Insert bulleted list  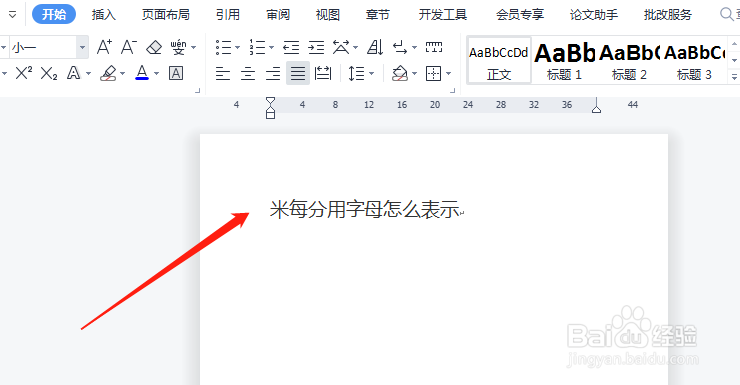(223, 47)
